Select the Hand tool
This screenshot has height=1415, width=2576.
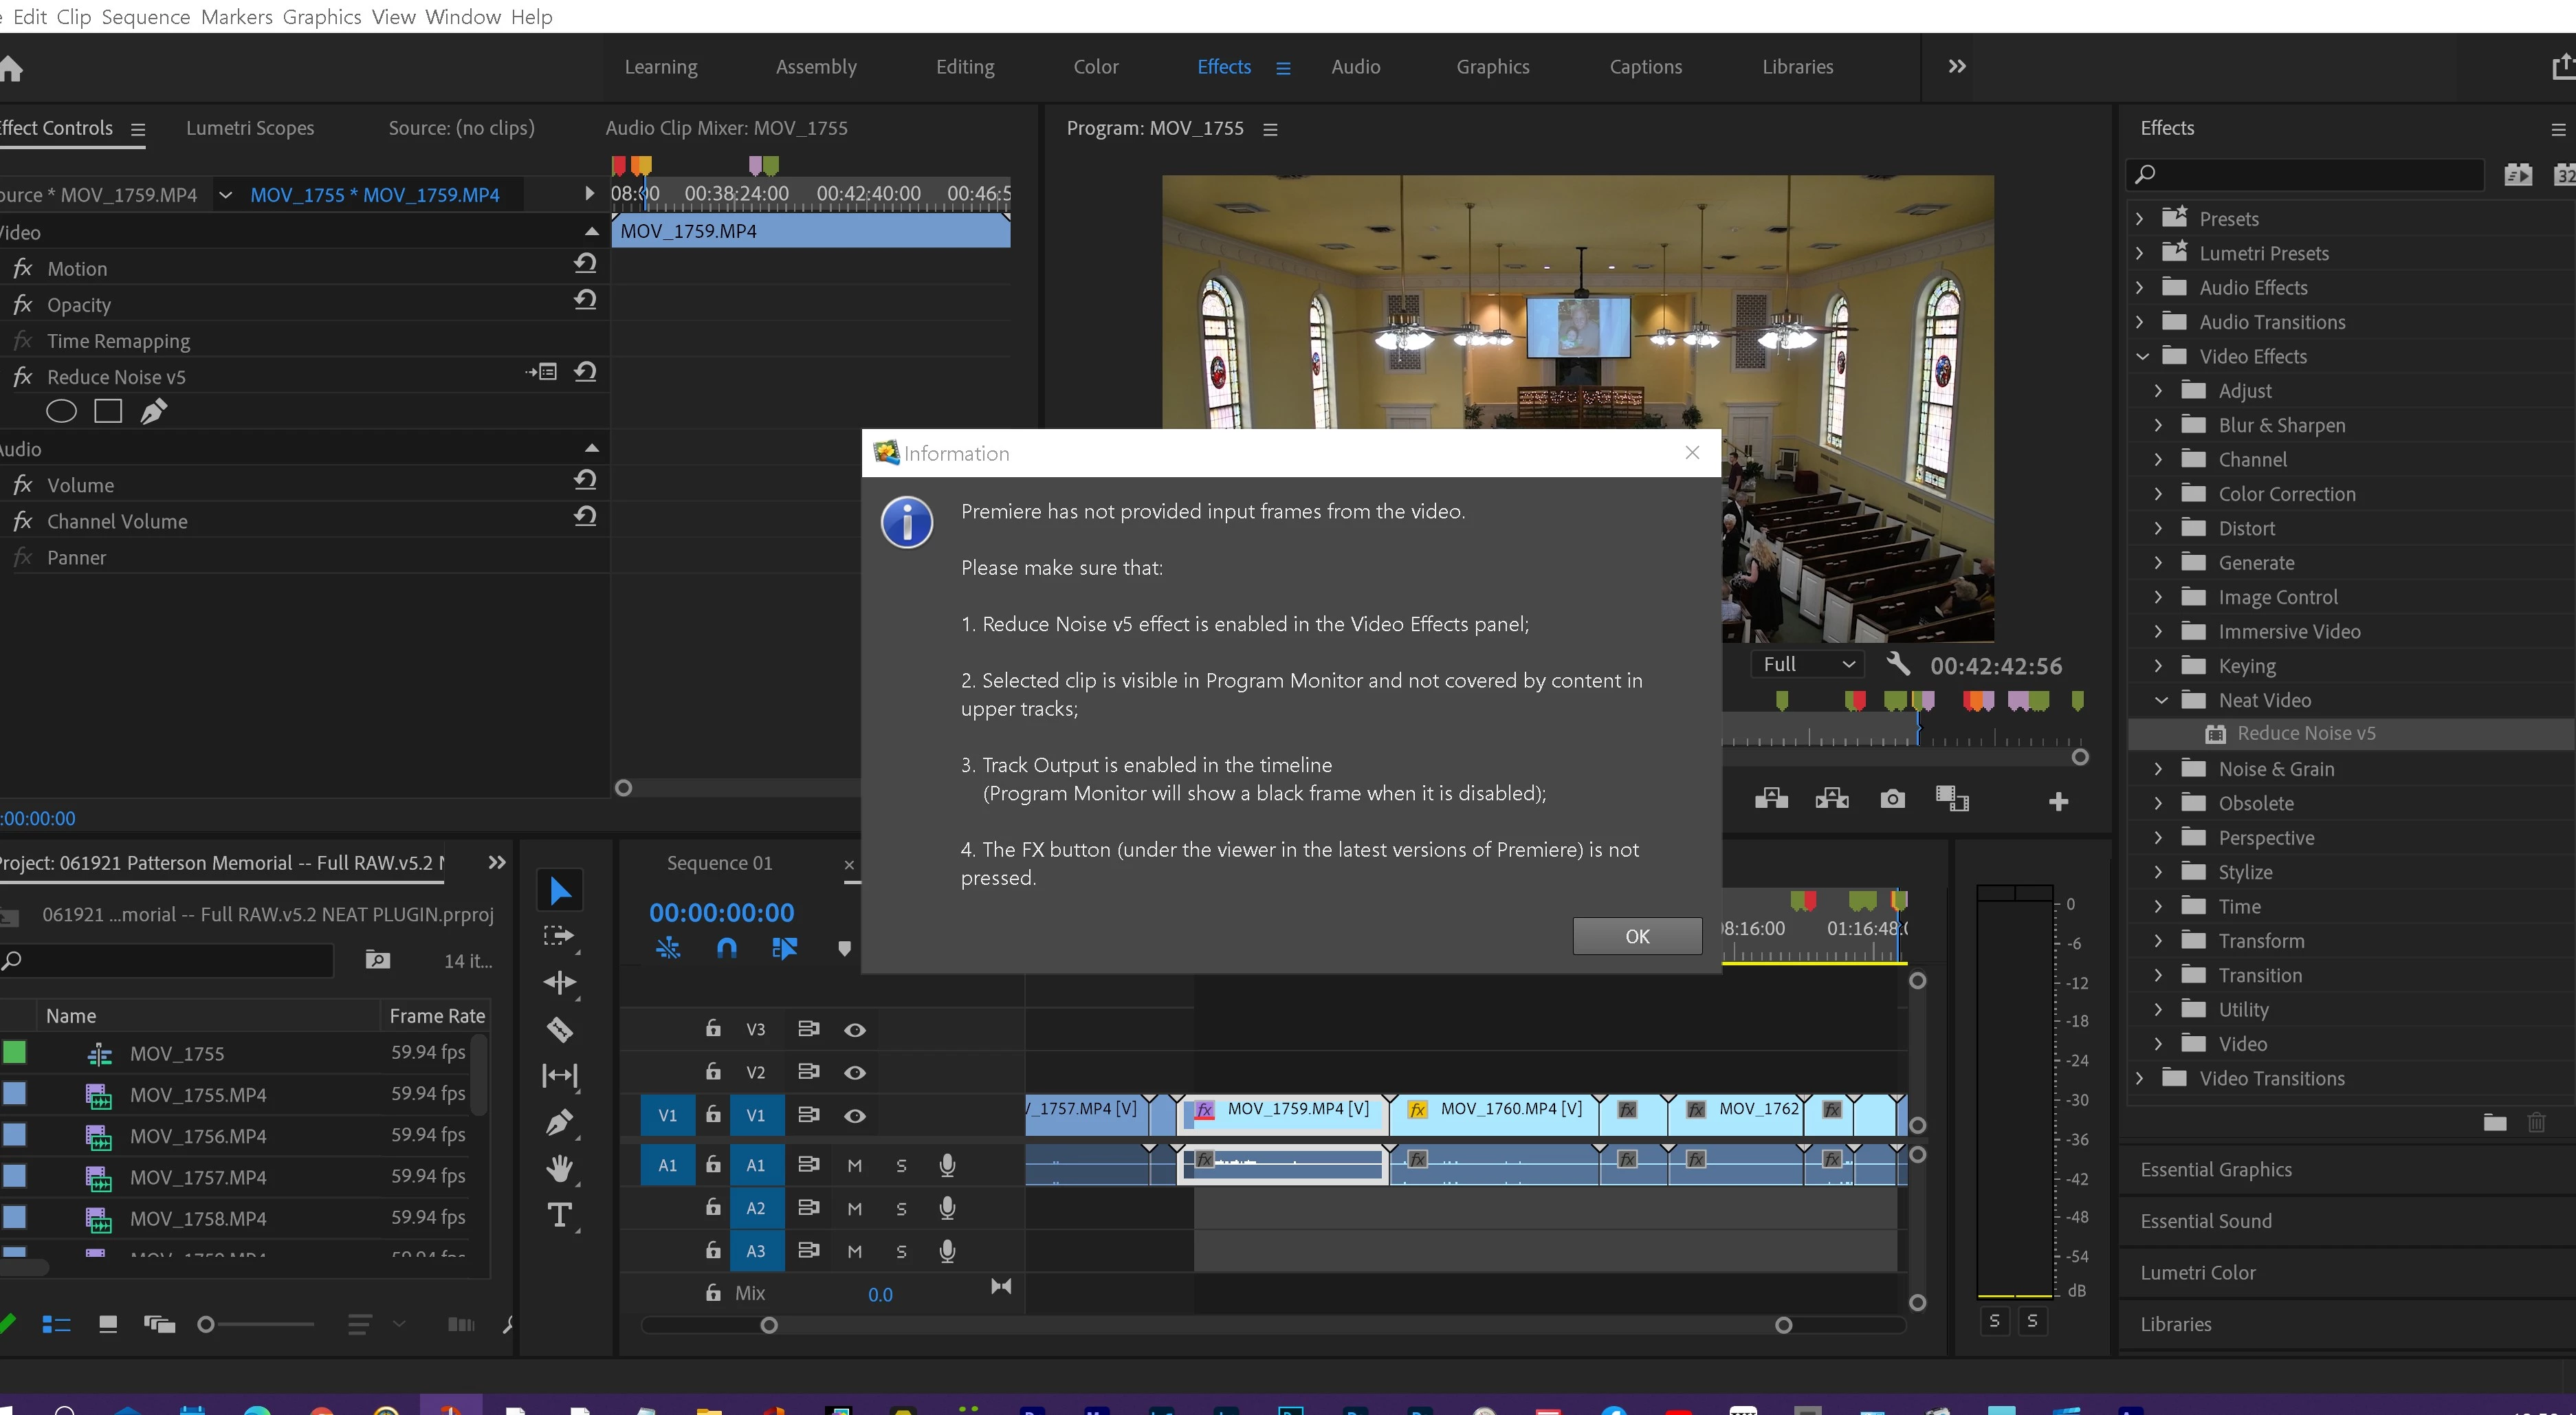point(559,1168)
